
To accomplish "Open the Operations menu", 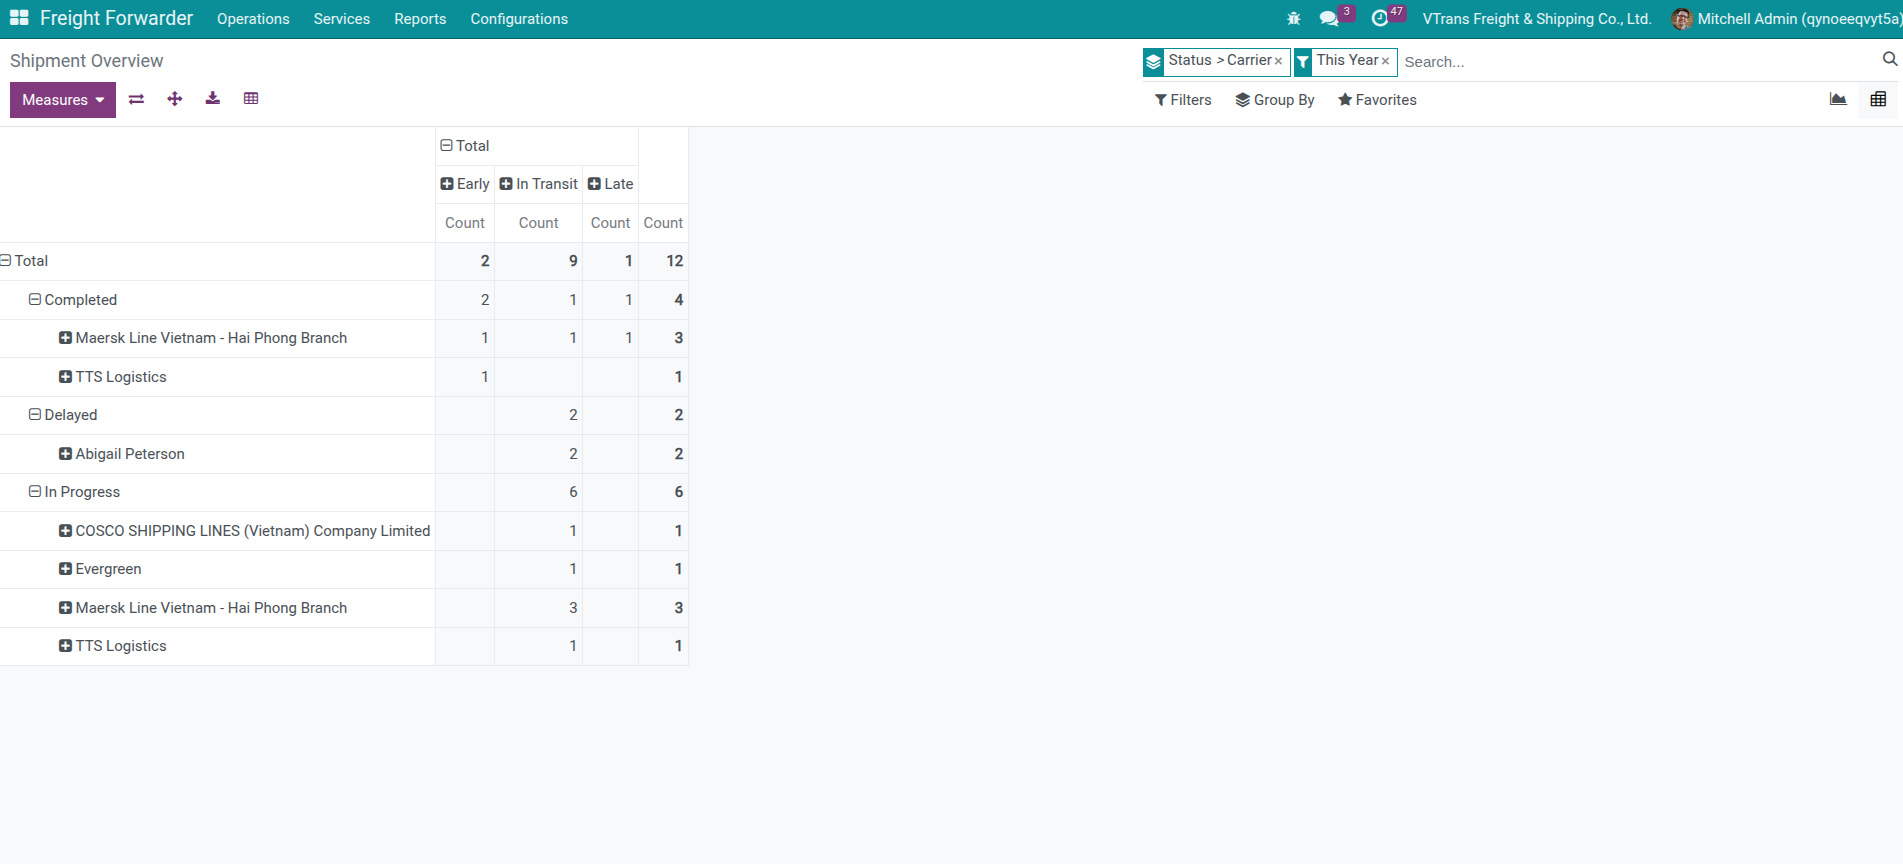I will [x=253, y=19].
